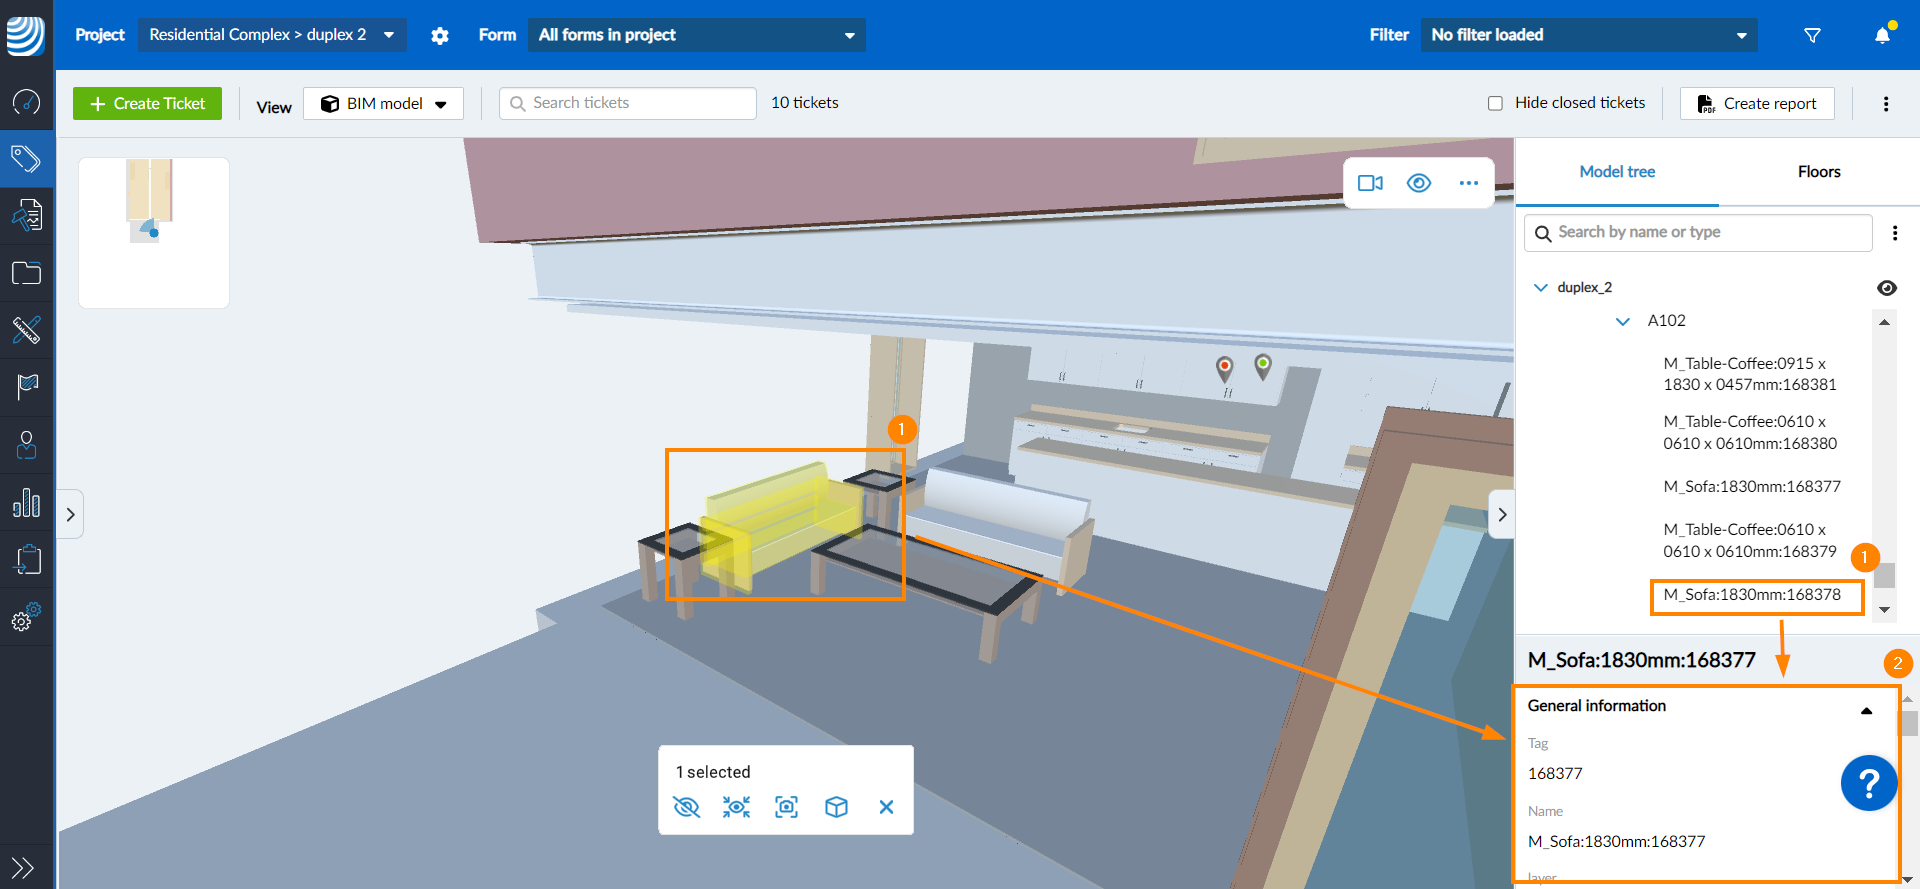Image resolution: width=1920 pixels, height=889 pixels.
Task: Toggle duplex_2 model visibility eye
Action: click(1887, 288)
